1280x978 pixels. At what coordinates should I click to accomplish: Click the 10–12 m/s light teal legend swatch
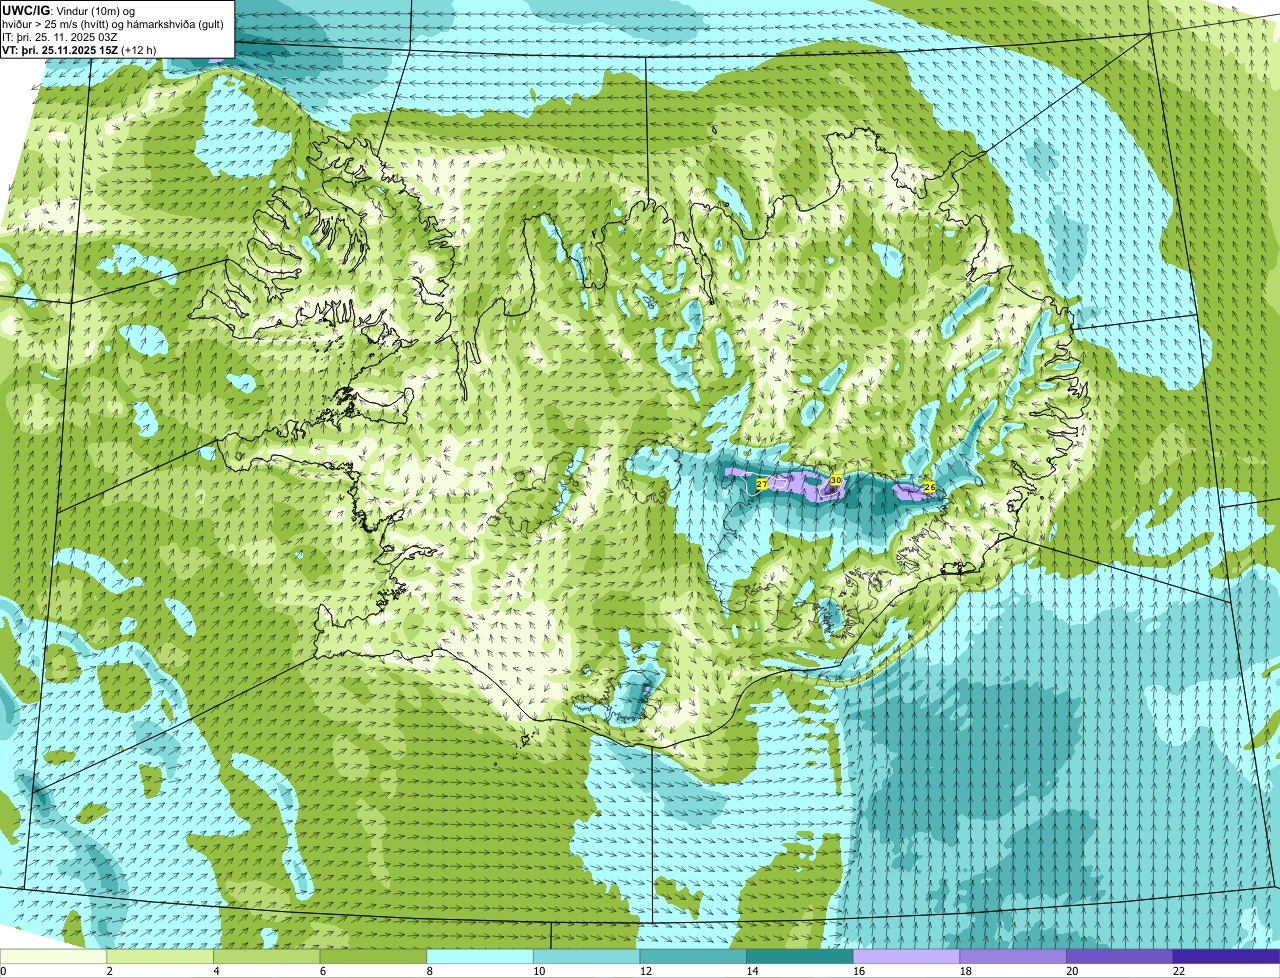pos(586,956)
